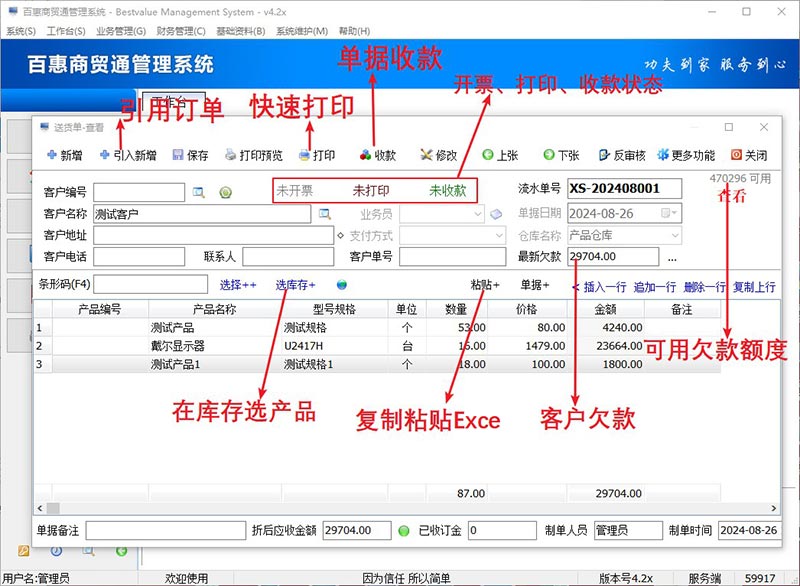This screenshot has width=800, height=586.
Task: Click the 条形码(F4) barcode input
Action: pos(151,284)
